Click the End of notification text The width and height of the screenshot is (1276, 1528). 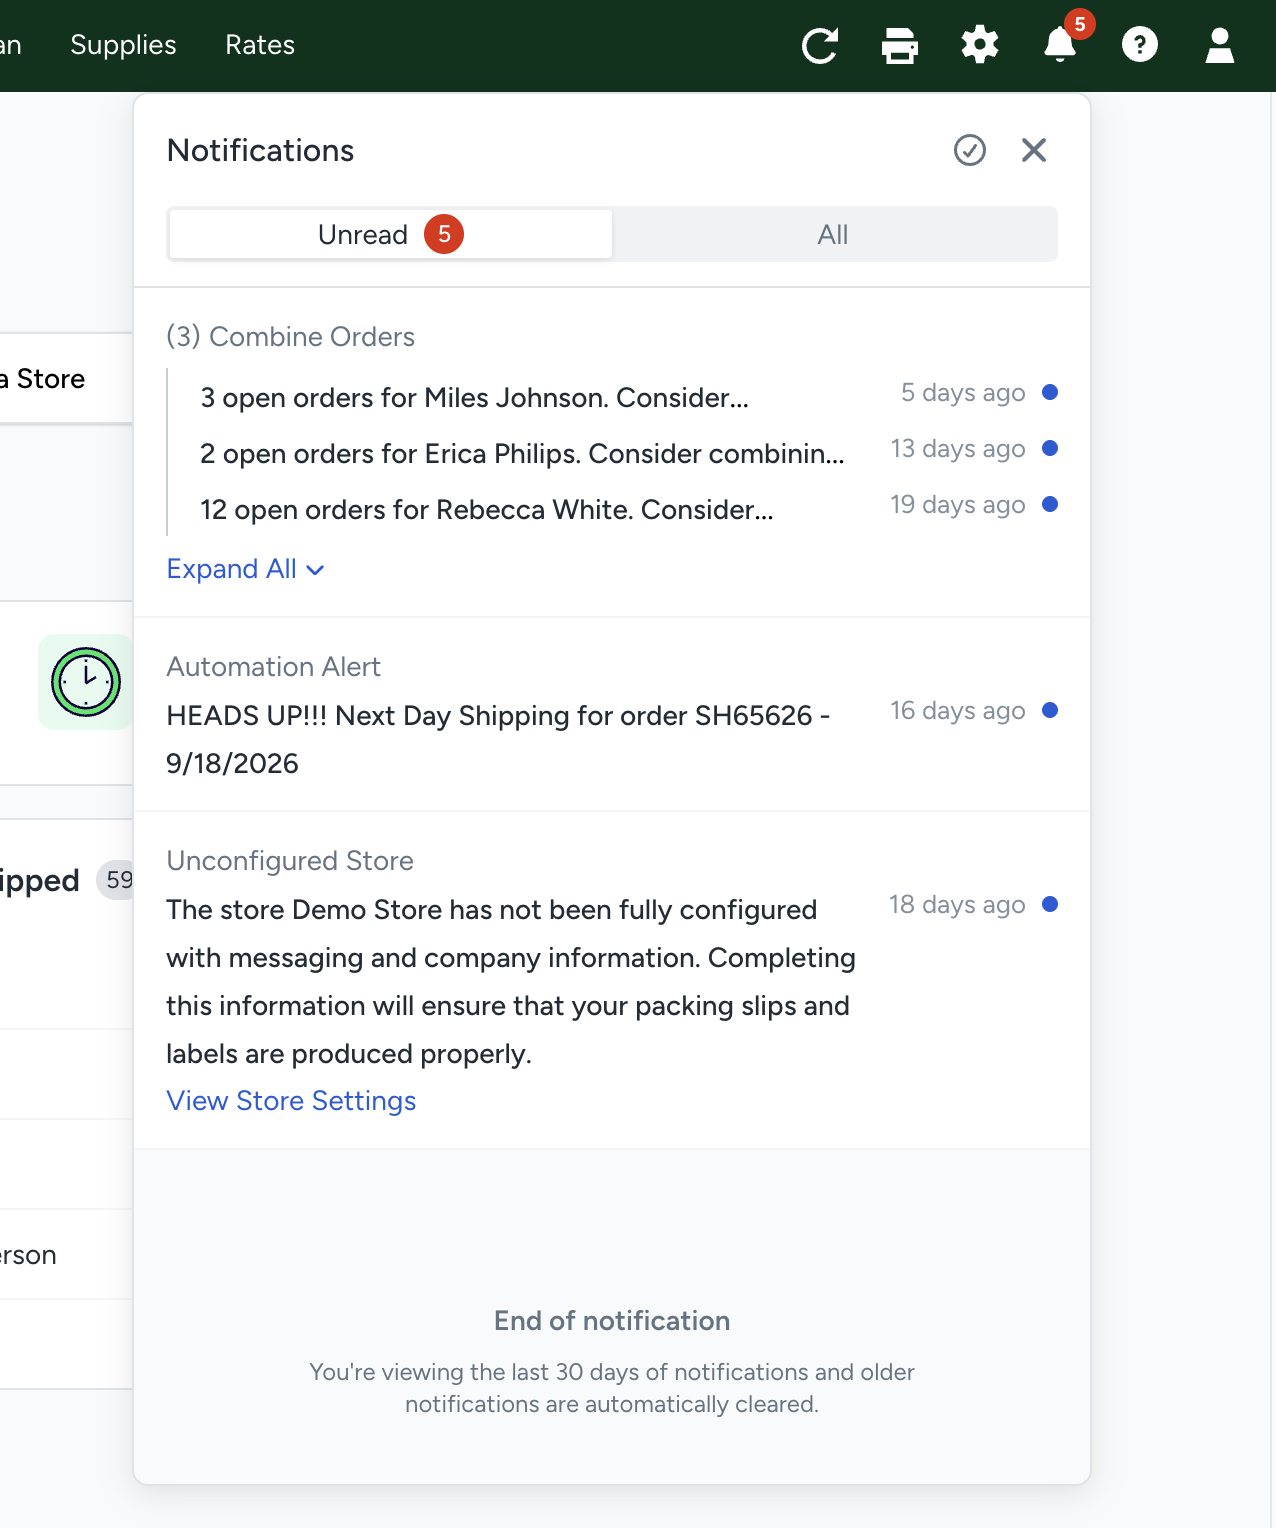(x=612, y=1321)
